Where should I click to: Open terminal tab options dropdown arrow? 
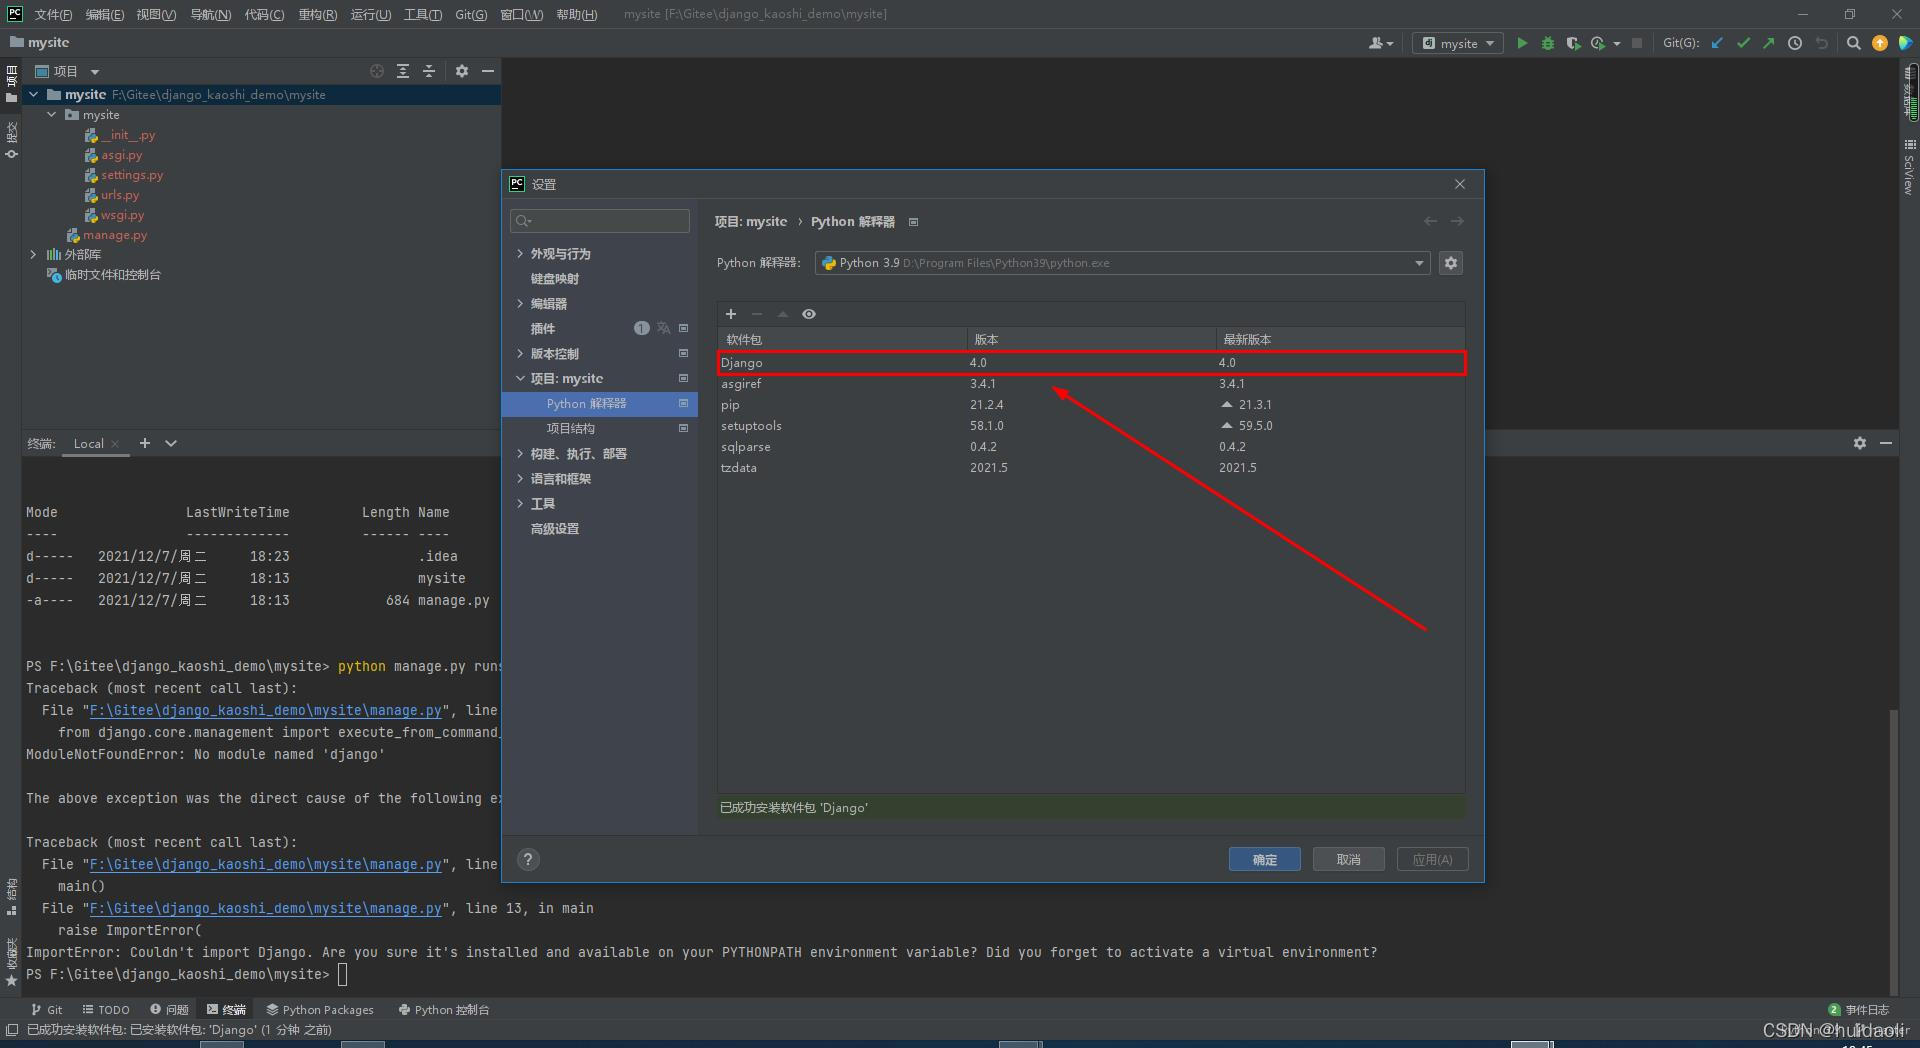click(171, 443)
